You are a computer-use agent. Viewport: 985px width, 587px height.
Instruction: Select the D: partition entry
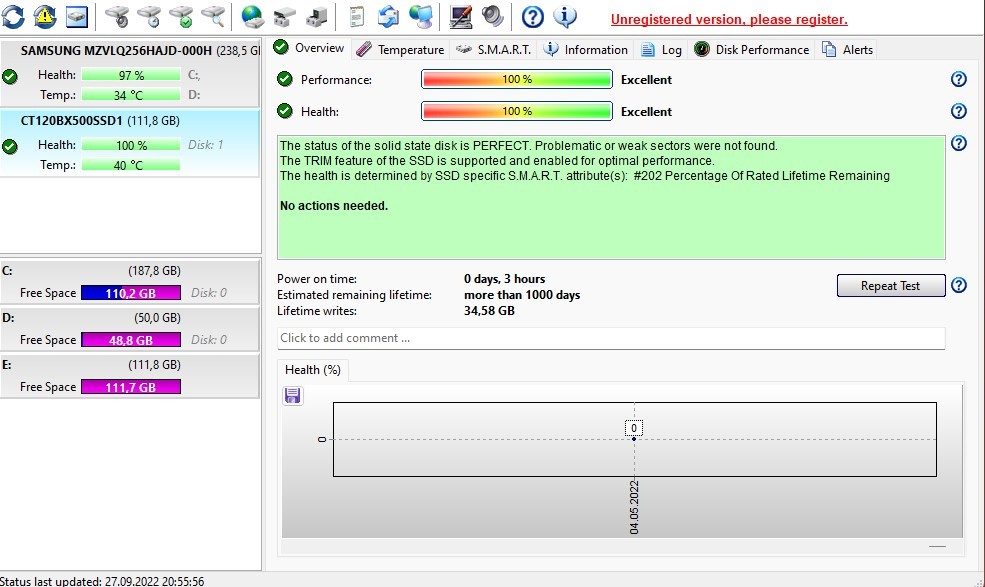coord(130,329)
